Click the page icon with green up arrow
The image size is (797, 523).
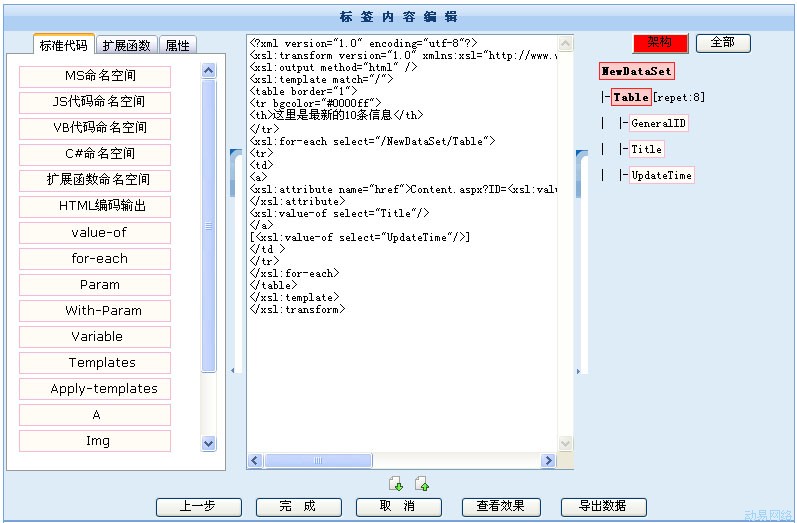pyautogui.click(x=422, y=484)
